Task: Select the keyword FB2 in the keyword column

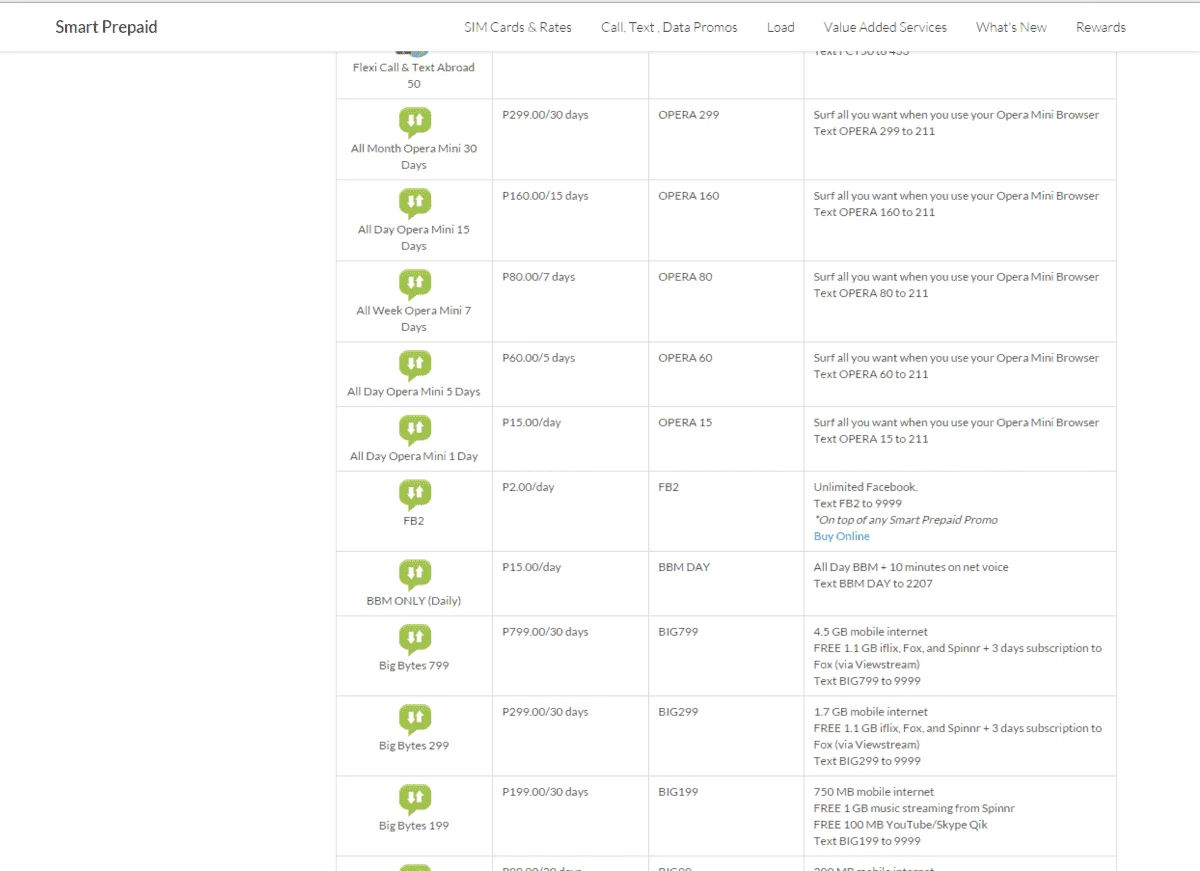Action: click(668, 487)
